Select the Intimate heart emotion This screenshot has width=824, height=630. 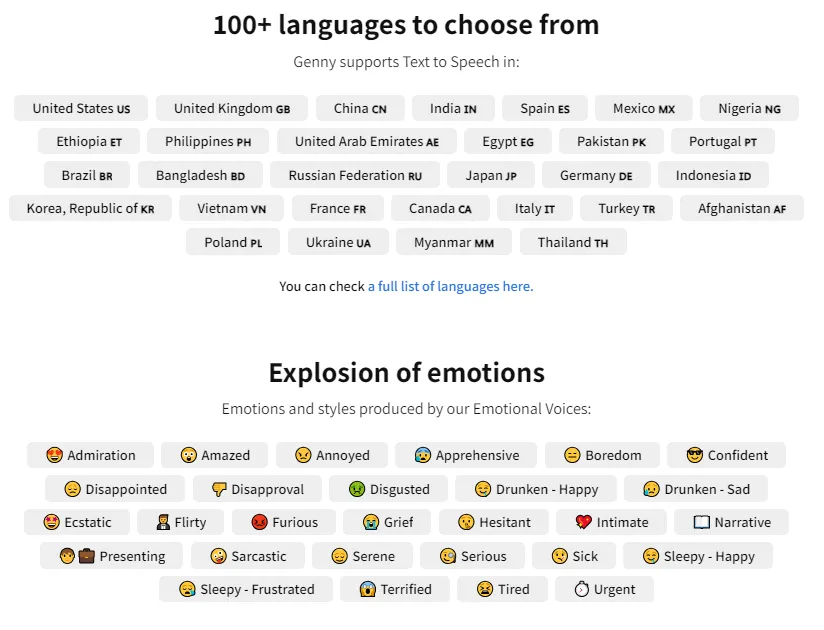[611, 521]
